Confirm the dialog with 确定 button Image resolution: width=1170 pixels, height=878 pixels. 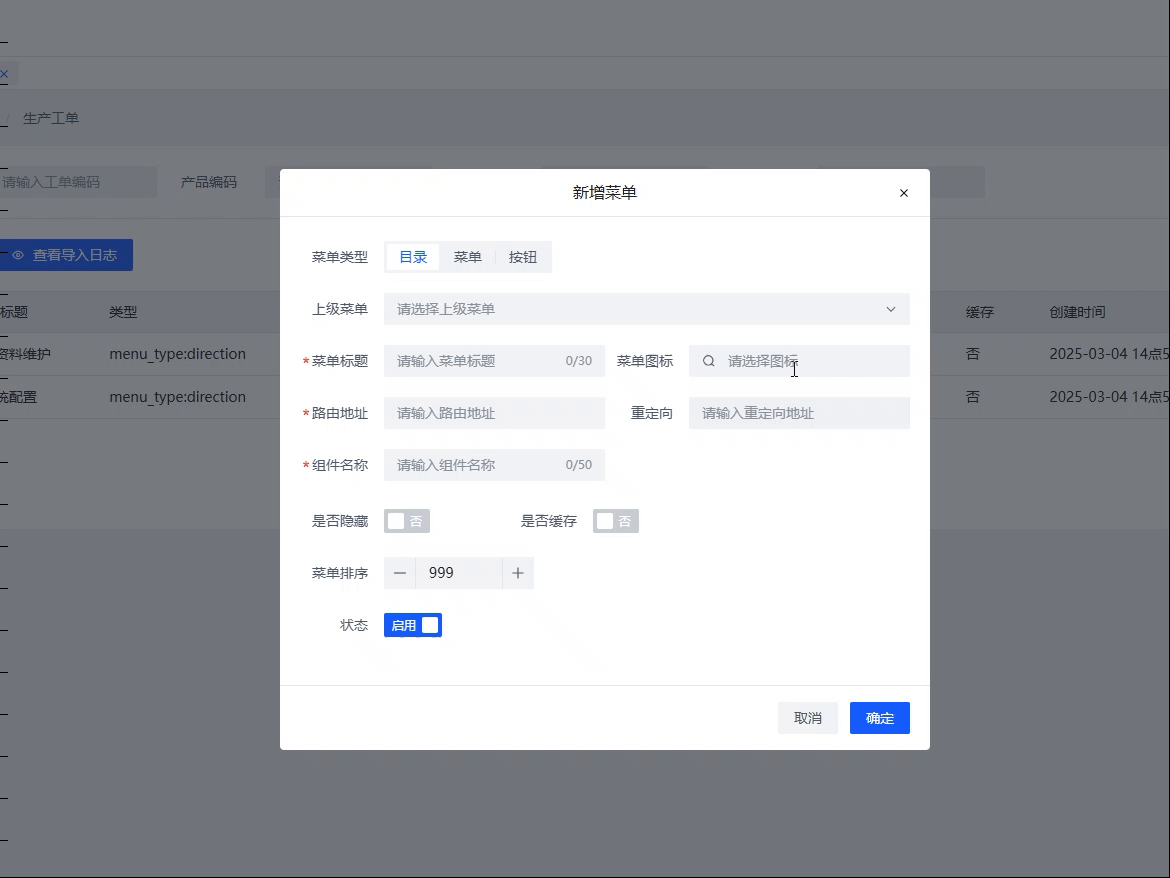[x=879, y=717]
